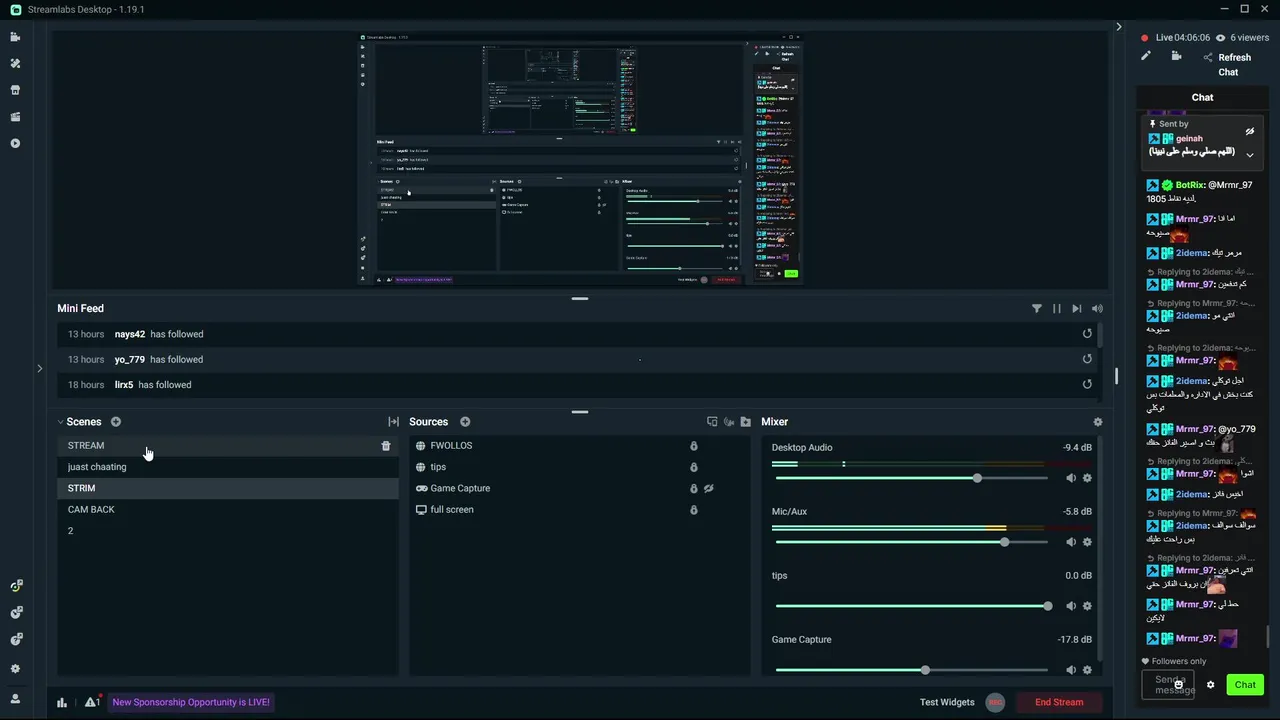The width and height of the screenshot is (1280, 720).
Task: Adjust the Game Capture volume slider
Action: (912, 670)
